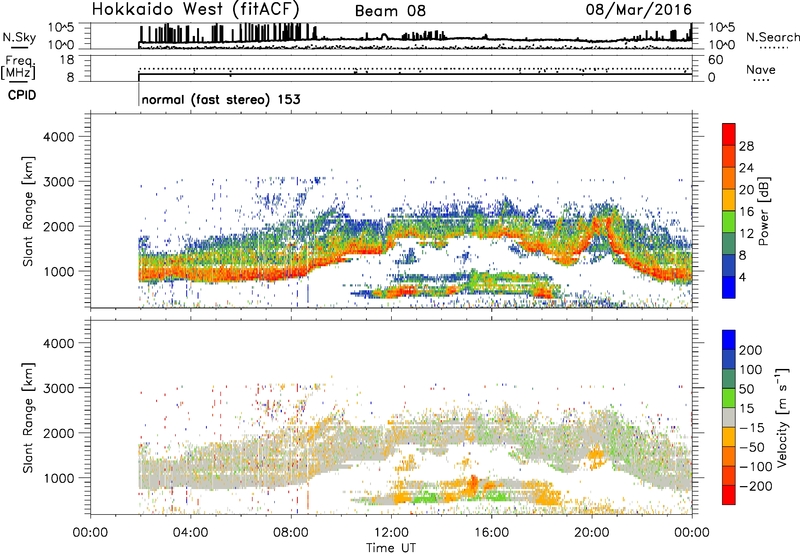
Task: Pick the grey -15 to 15 velocity swatch
Action: [x=729, y=417]
